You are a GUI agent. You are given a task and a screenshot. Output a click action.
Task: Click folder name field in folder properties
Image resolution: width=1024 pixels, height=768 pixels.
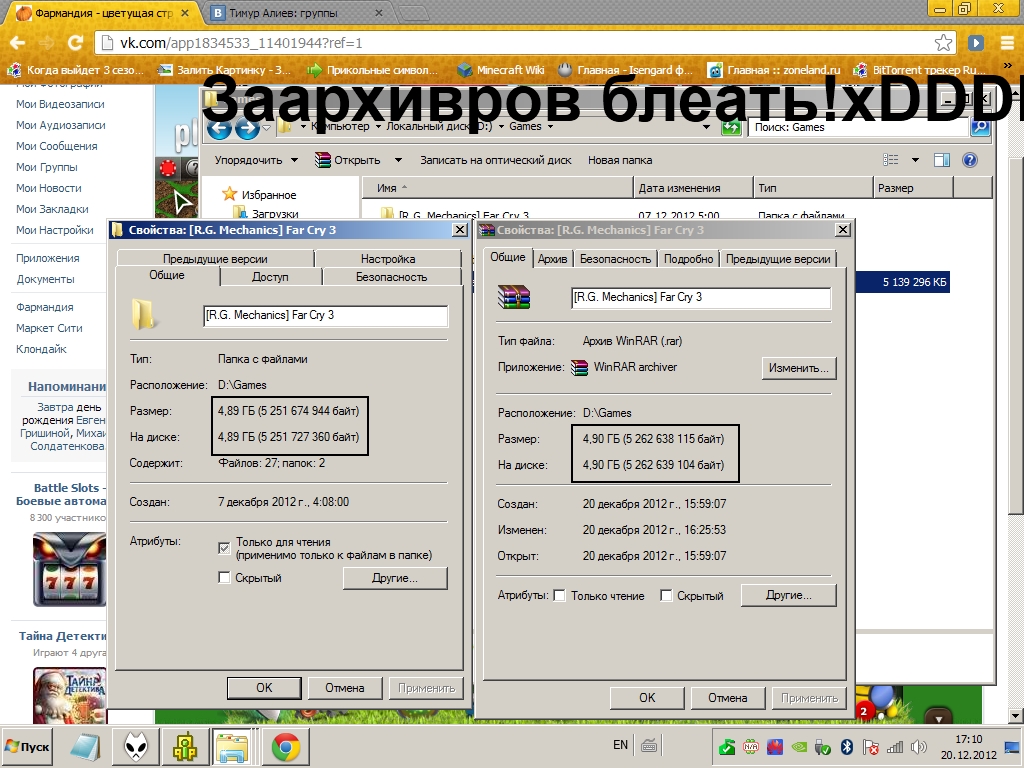point(325,315)
